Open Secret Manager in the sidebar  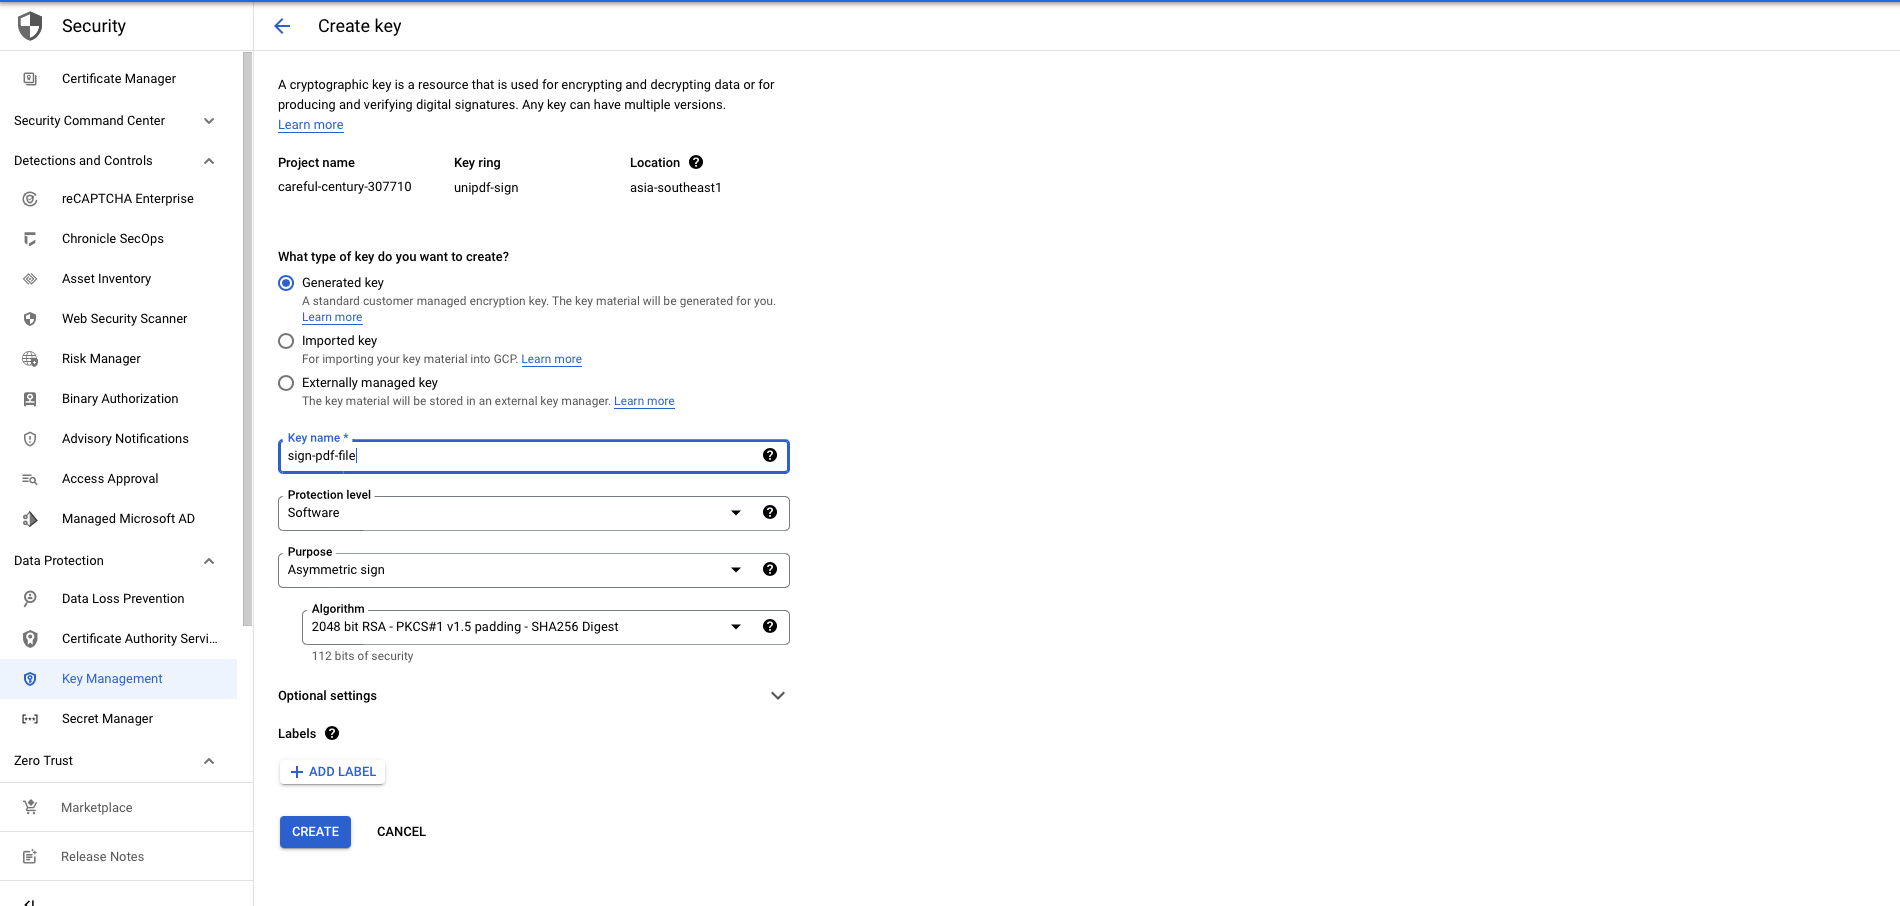[107, 718]
